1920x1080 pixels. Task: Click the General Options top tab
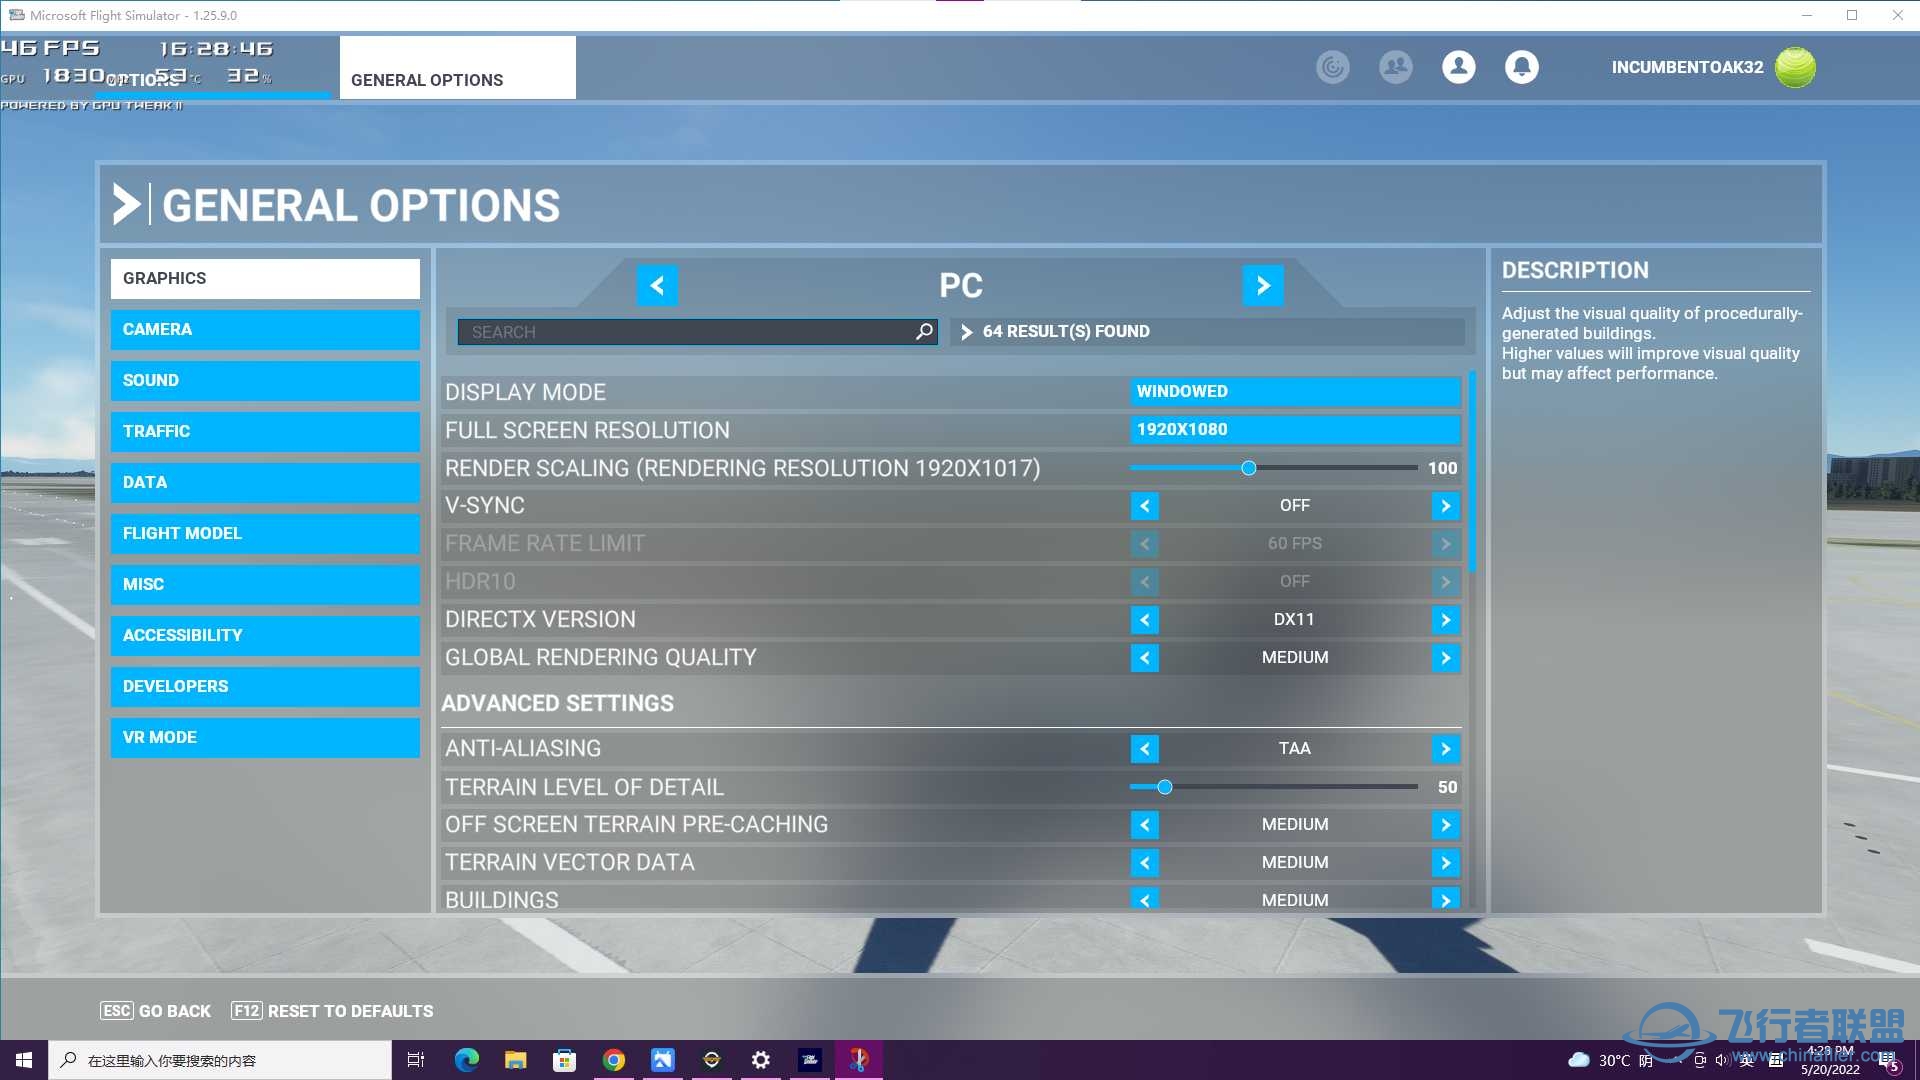pyautogui.click(x=457, y=68)
